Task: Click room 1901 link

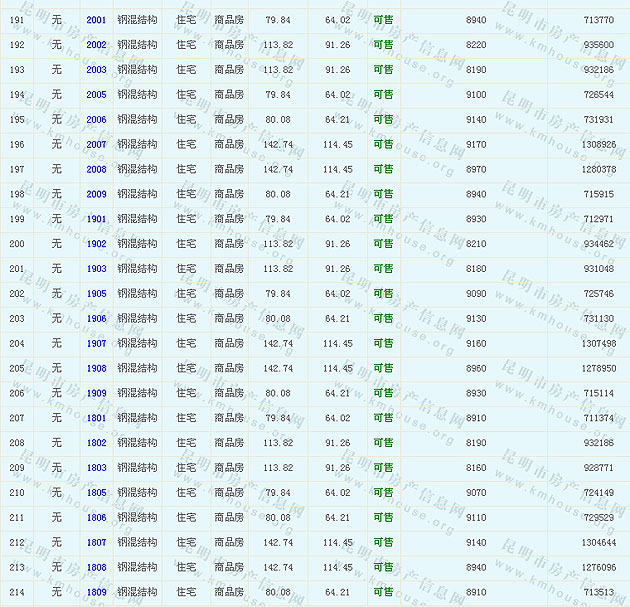Action: pyautogui.click(x=96, y=219)
